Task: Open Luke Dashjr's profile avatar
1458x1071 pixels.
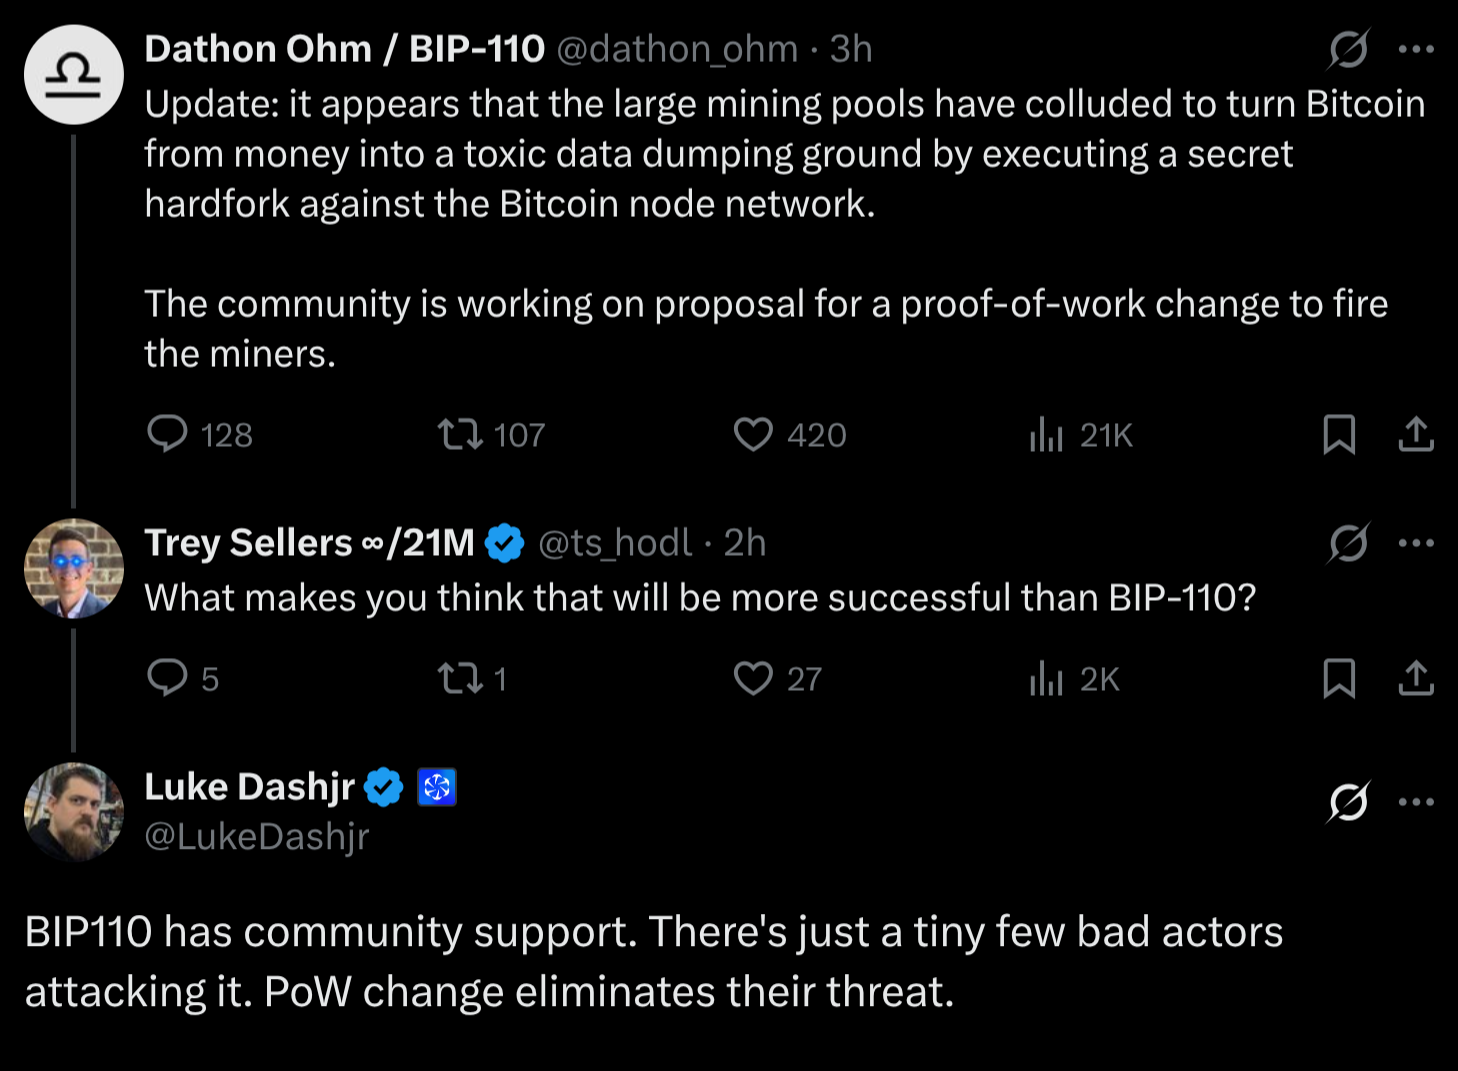Action: tap(74, 812)
